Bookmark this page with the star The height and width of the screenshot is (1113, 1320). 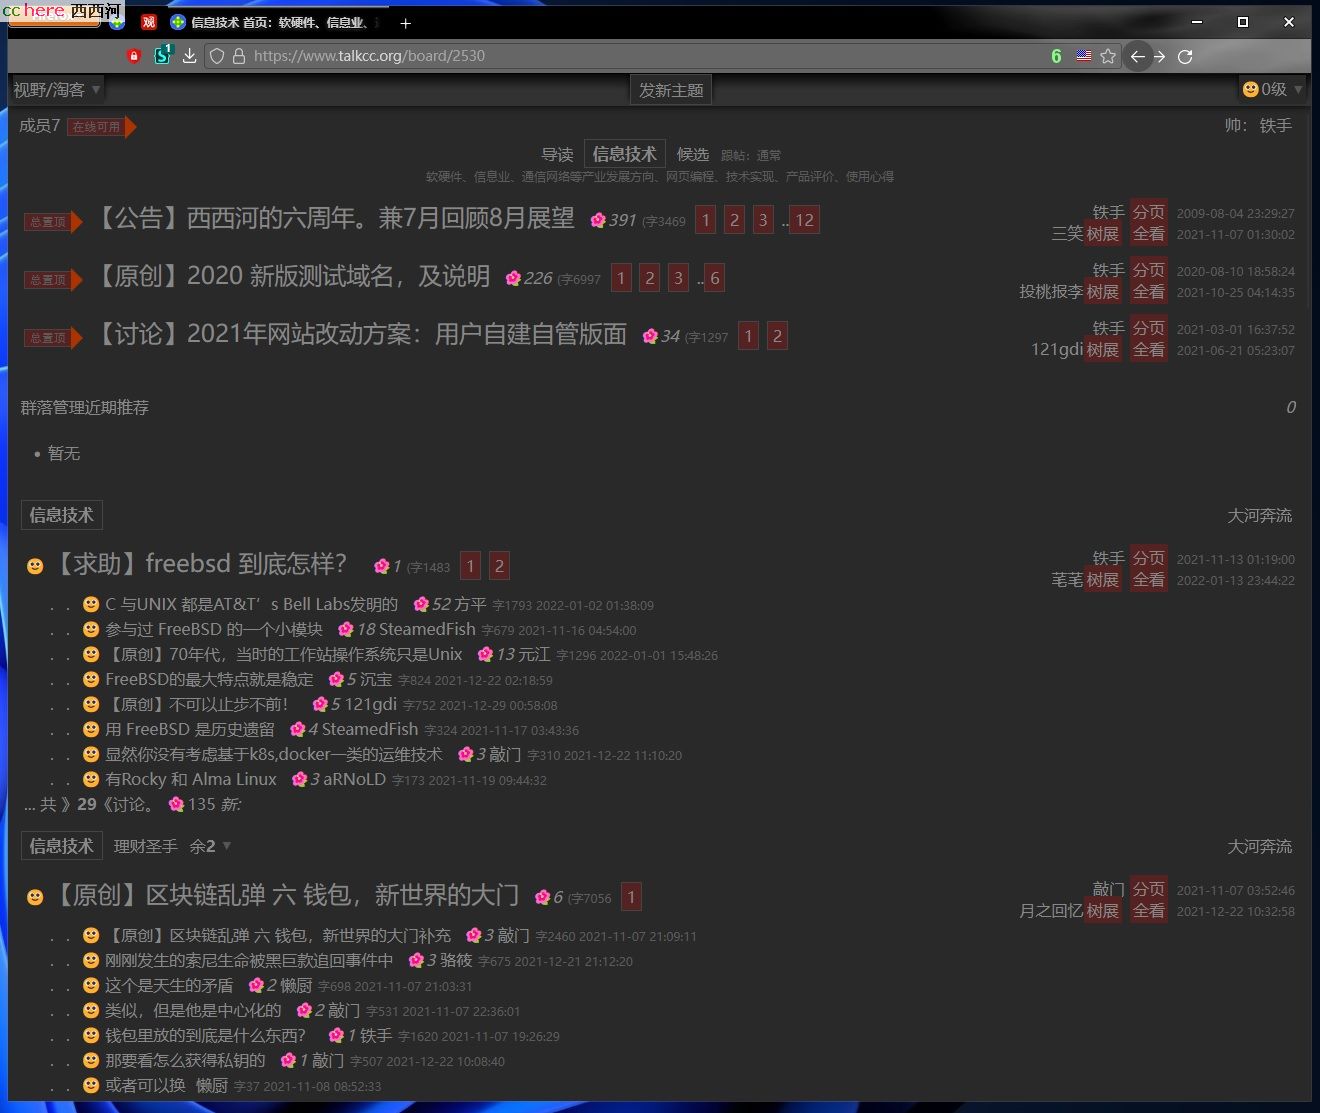1108,56
